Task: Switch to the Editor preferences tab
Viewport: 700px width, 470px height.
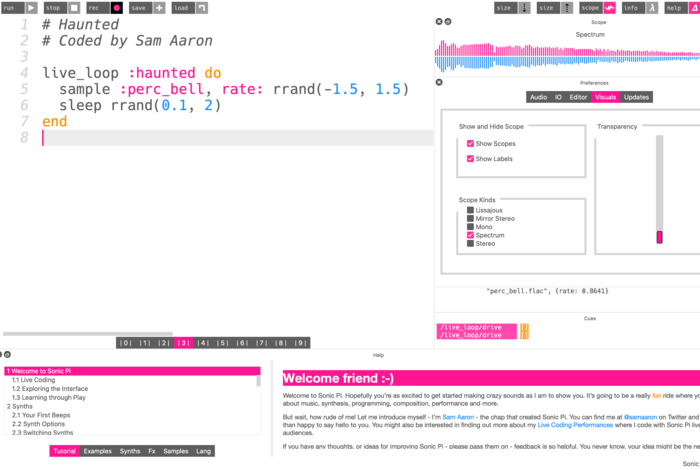Action: pyautogui.click(x=578, y=97)
